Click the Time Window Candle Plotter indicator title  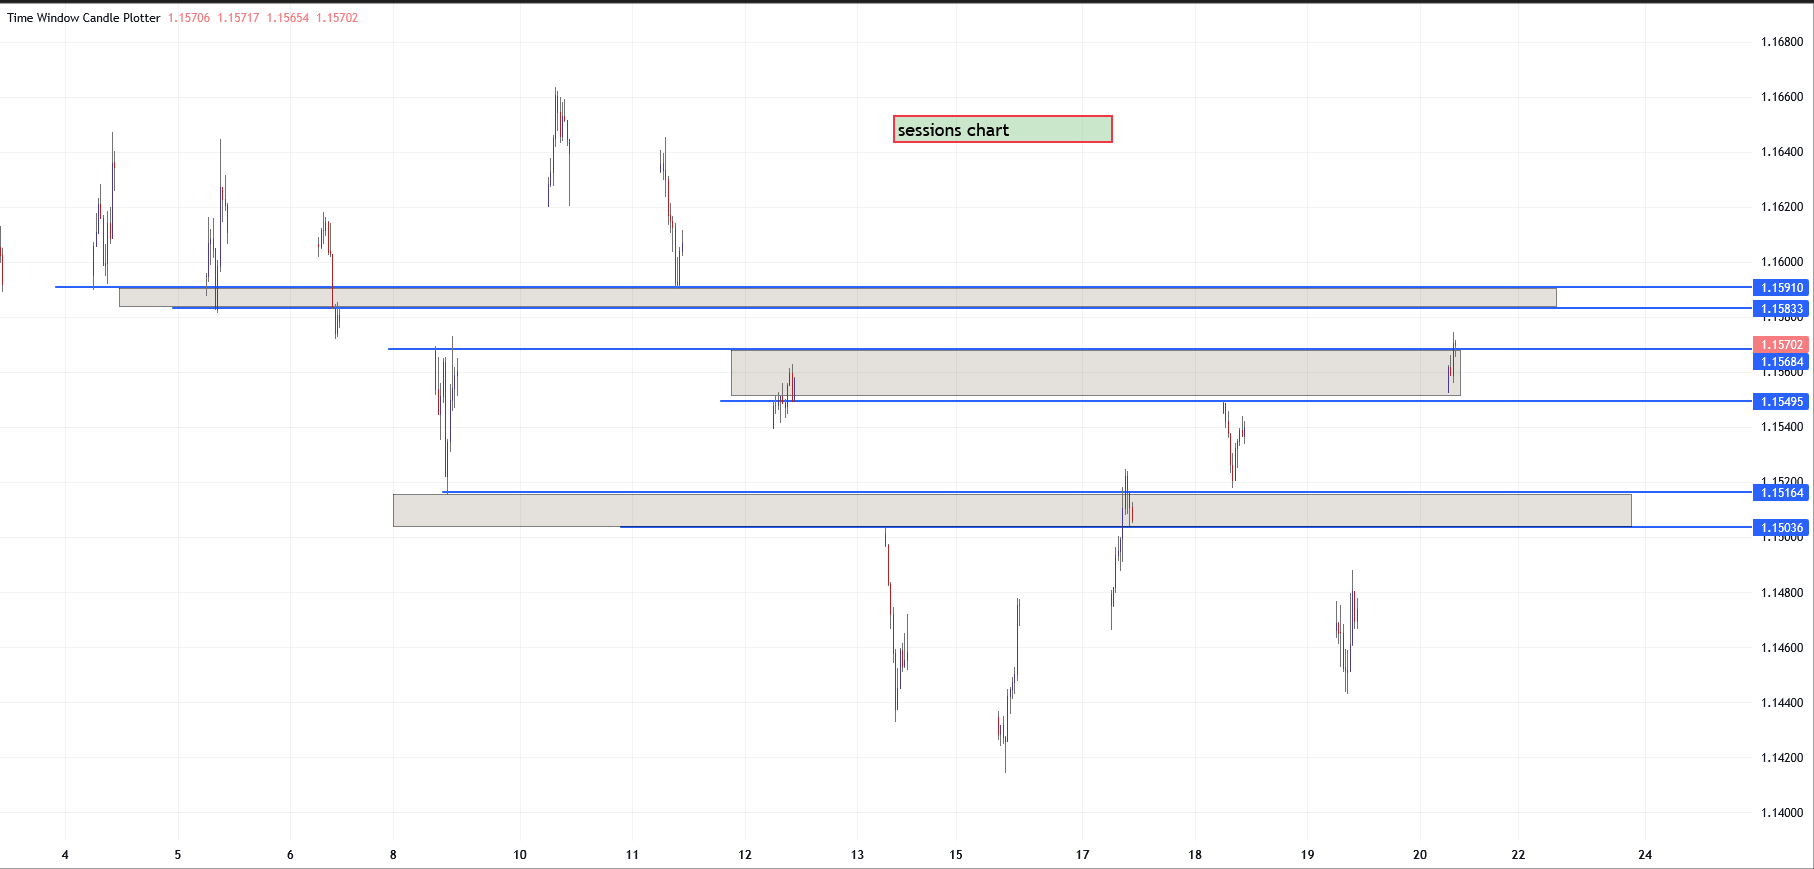(83, 18)
